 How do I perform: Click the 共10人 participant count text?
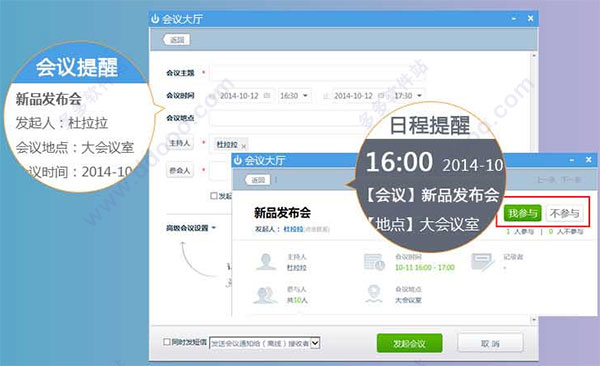297,300
